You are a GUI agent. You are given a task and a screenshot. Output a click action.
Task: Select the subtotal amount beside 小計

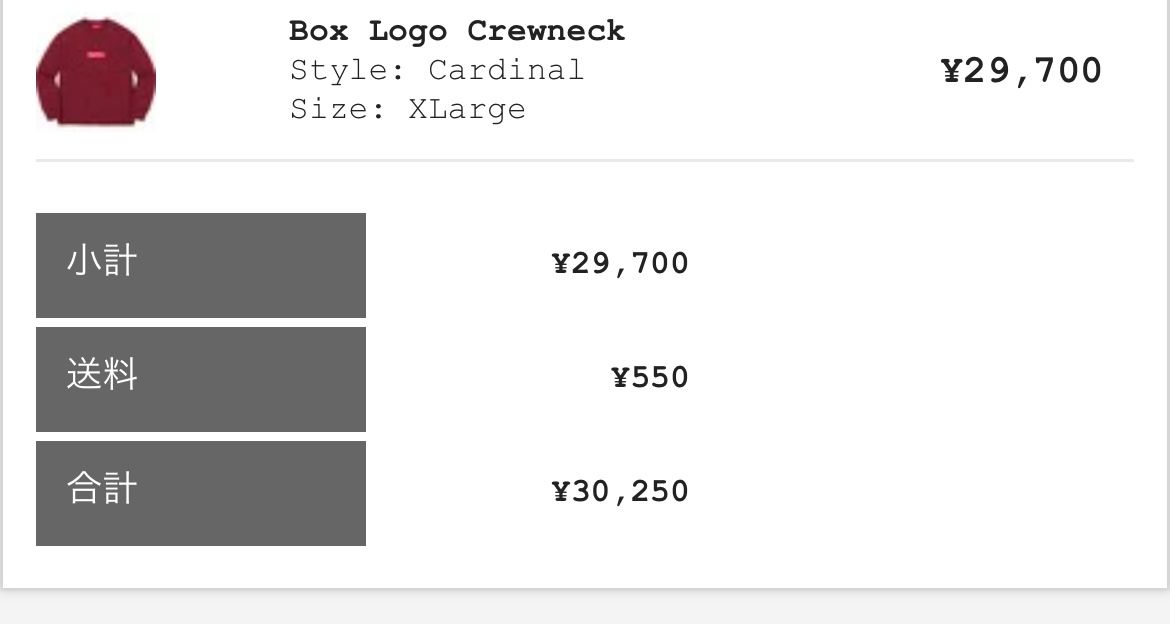(x=619, y=263)
